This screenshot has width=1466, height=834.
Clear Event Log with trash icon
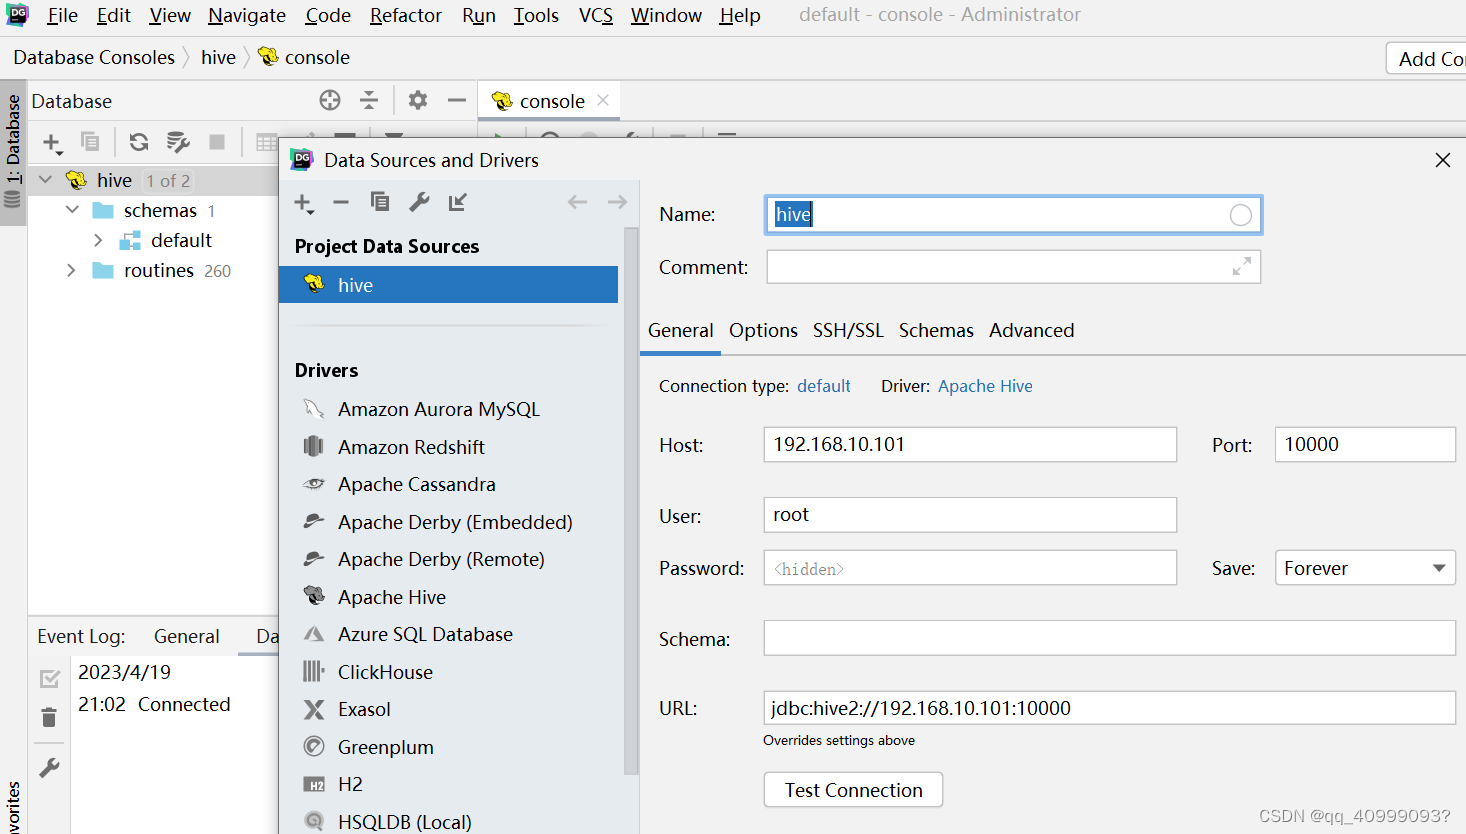point(49,717)
